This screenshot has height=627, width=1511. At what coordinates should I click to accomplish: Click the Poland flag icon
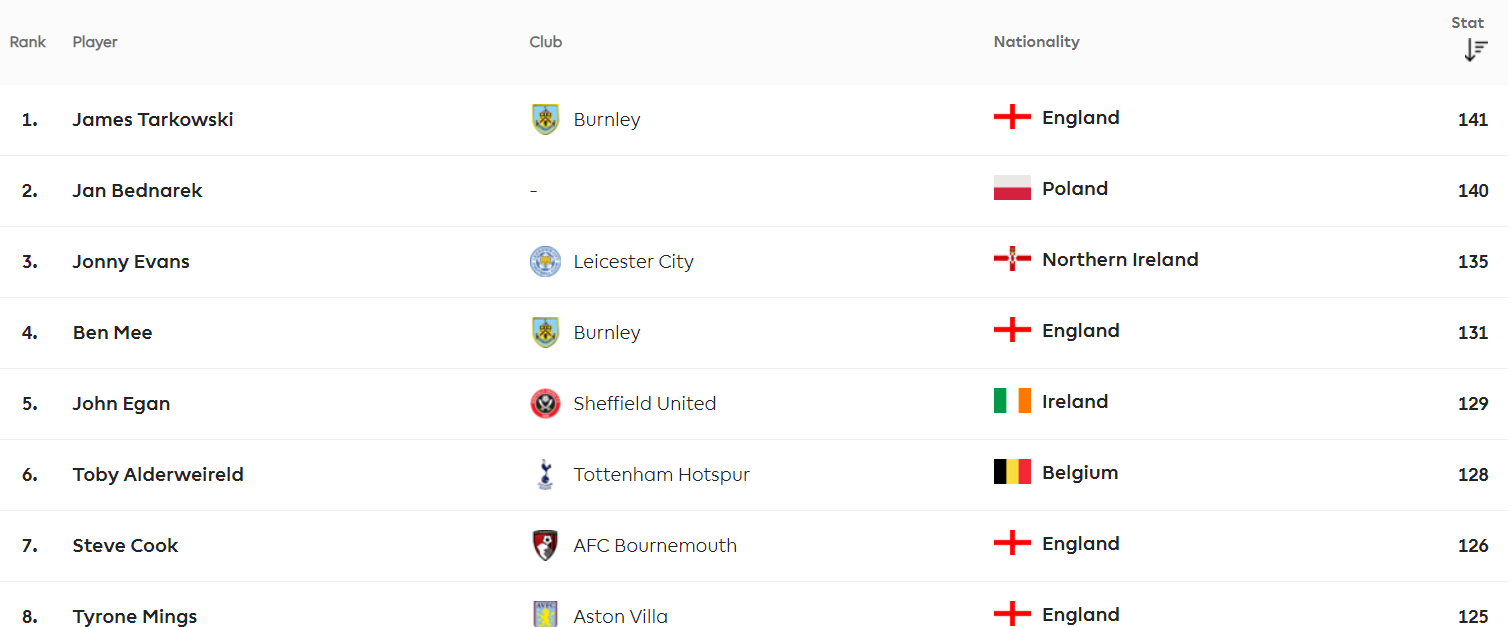(x=1012, y=188)
